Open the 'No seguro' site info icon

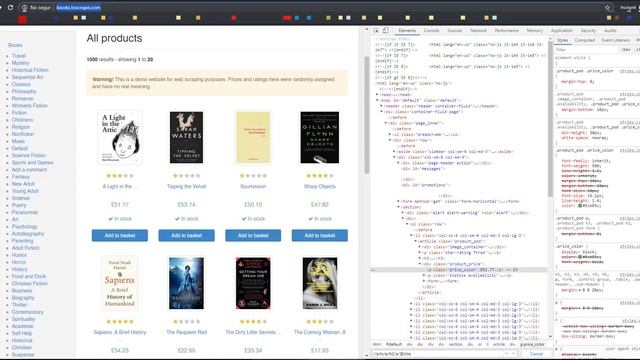point(24,8)
